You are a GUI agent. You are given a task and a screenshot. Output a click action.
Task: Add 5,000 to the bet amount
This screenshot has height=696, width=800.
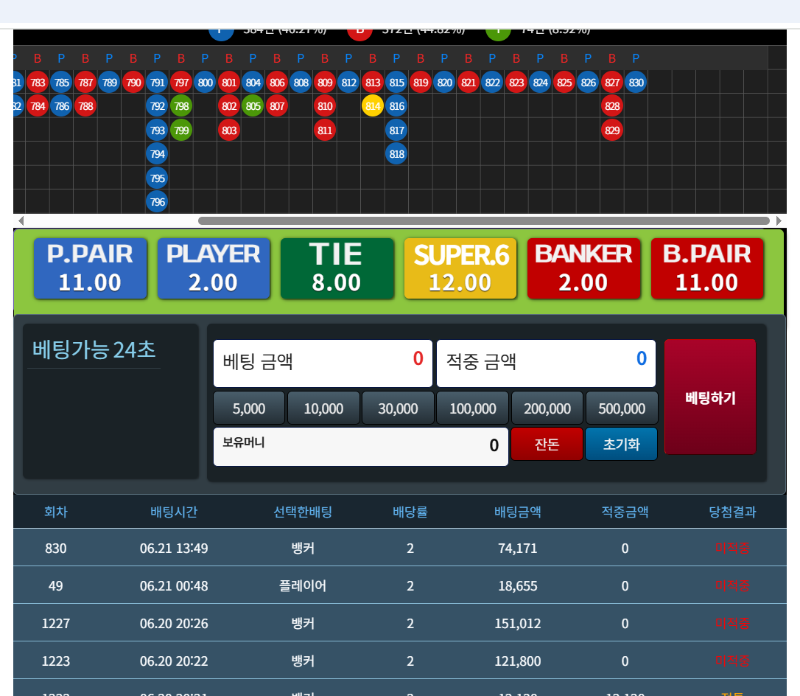click(x=249, y=408)
